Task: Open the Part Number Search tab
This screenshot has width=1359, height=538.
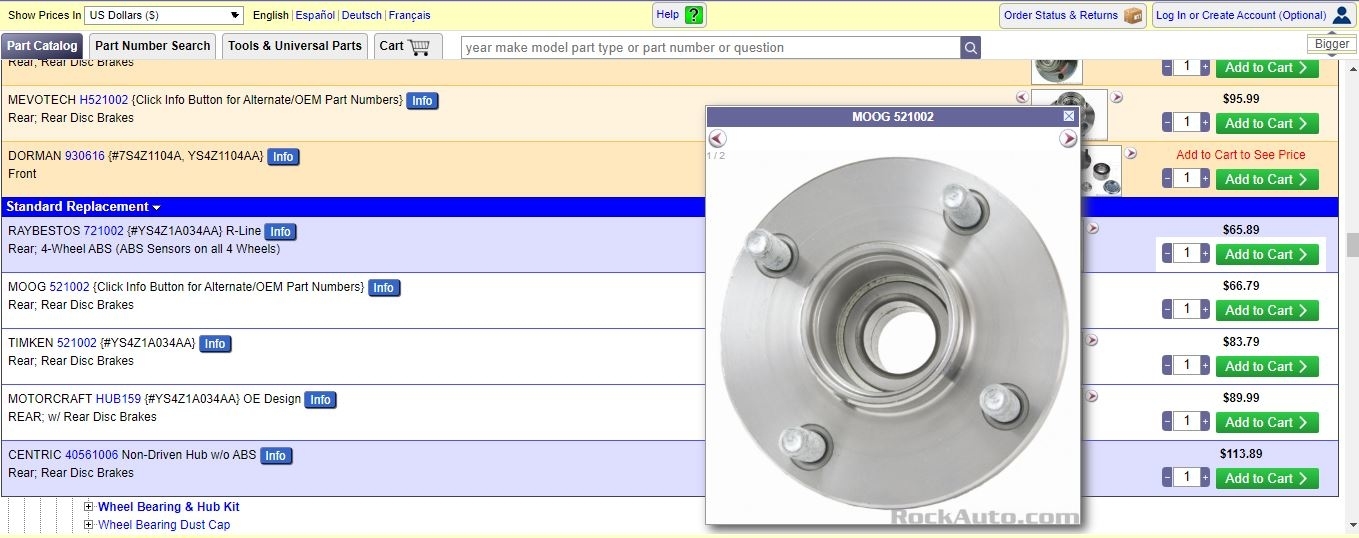Action: 152,46
